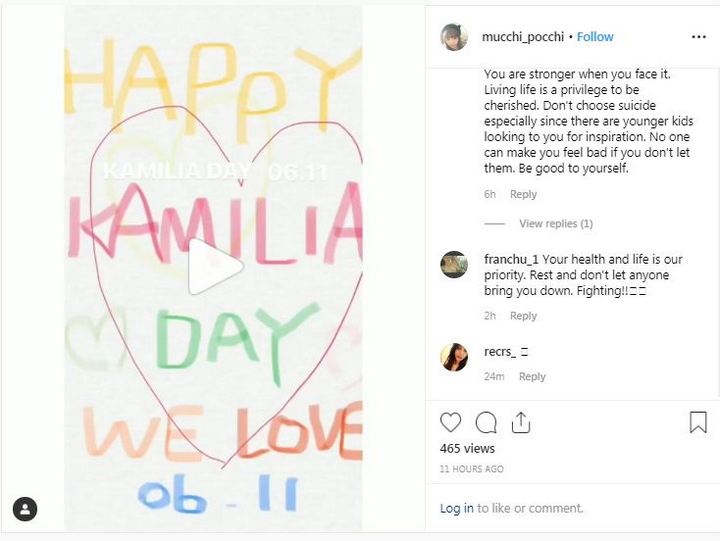Click the Log in link
Screen dimensions: 720x541
(456, 508)
